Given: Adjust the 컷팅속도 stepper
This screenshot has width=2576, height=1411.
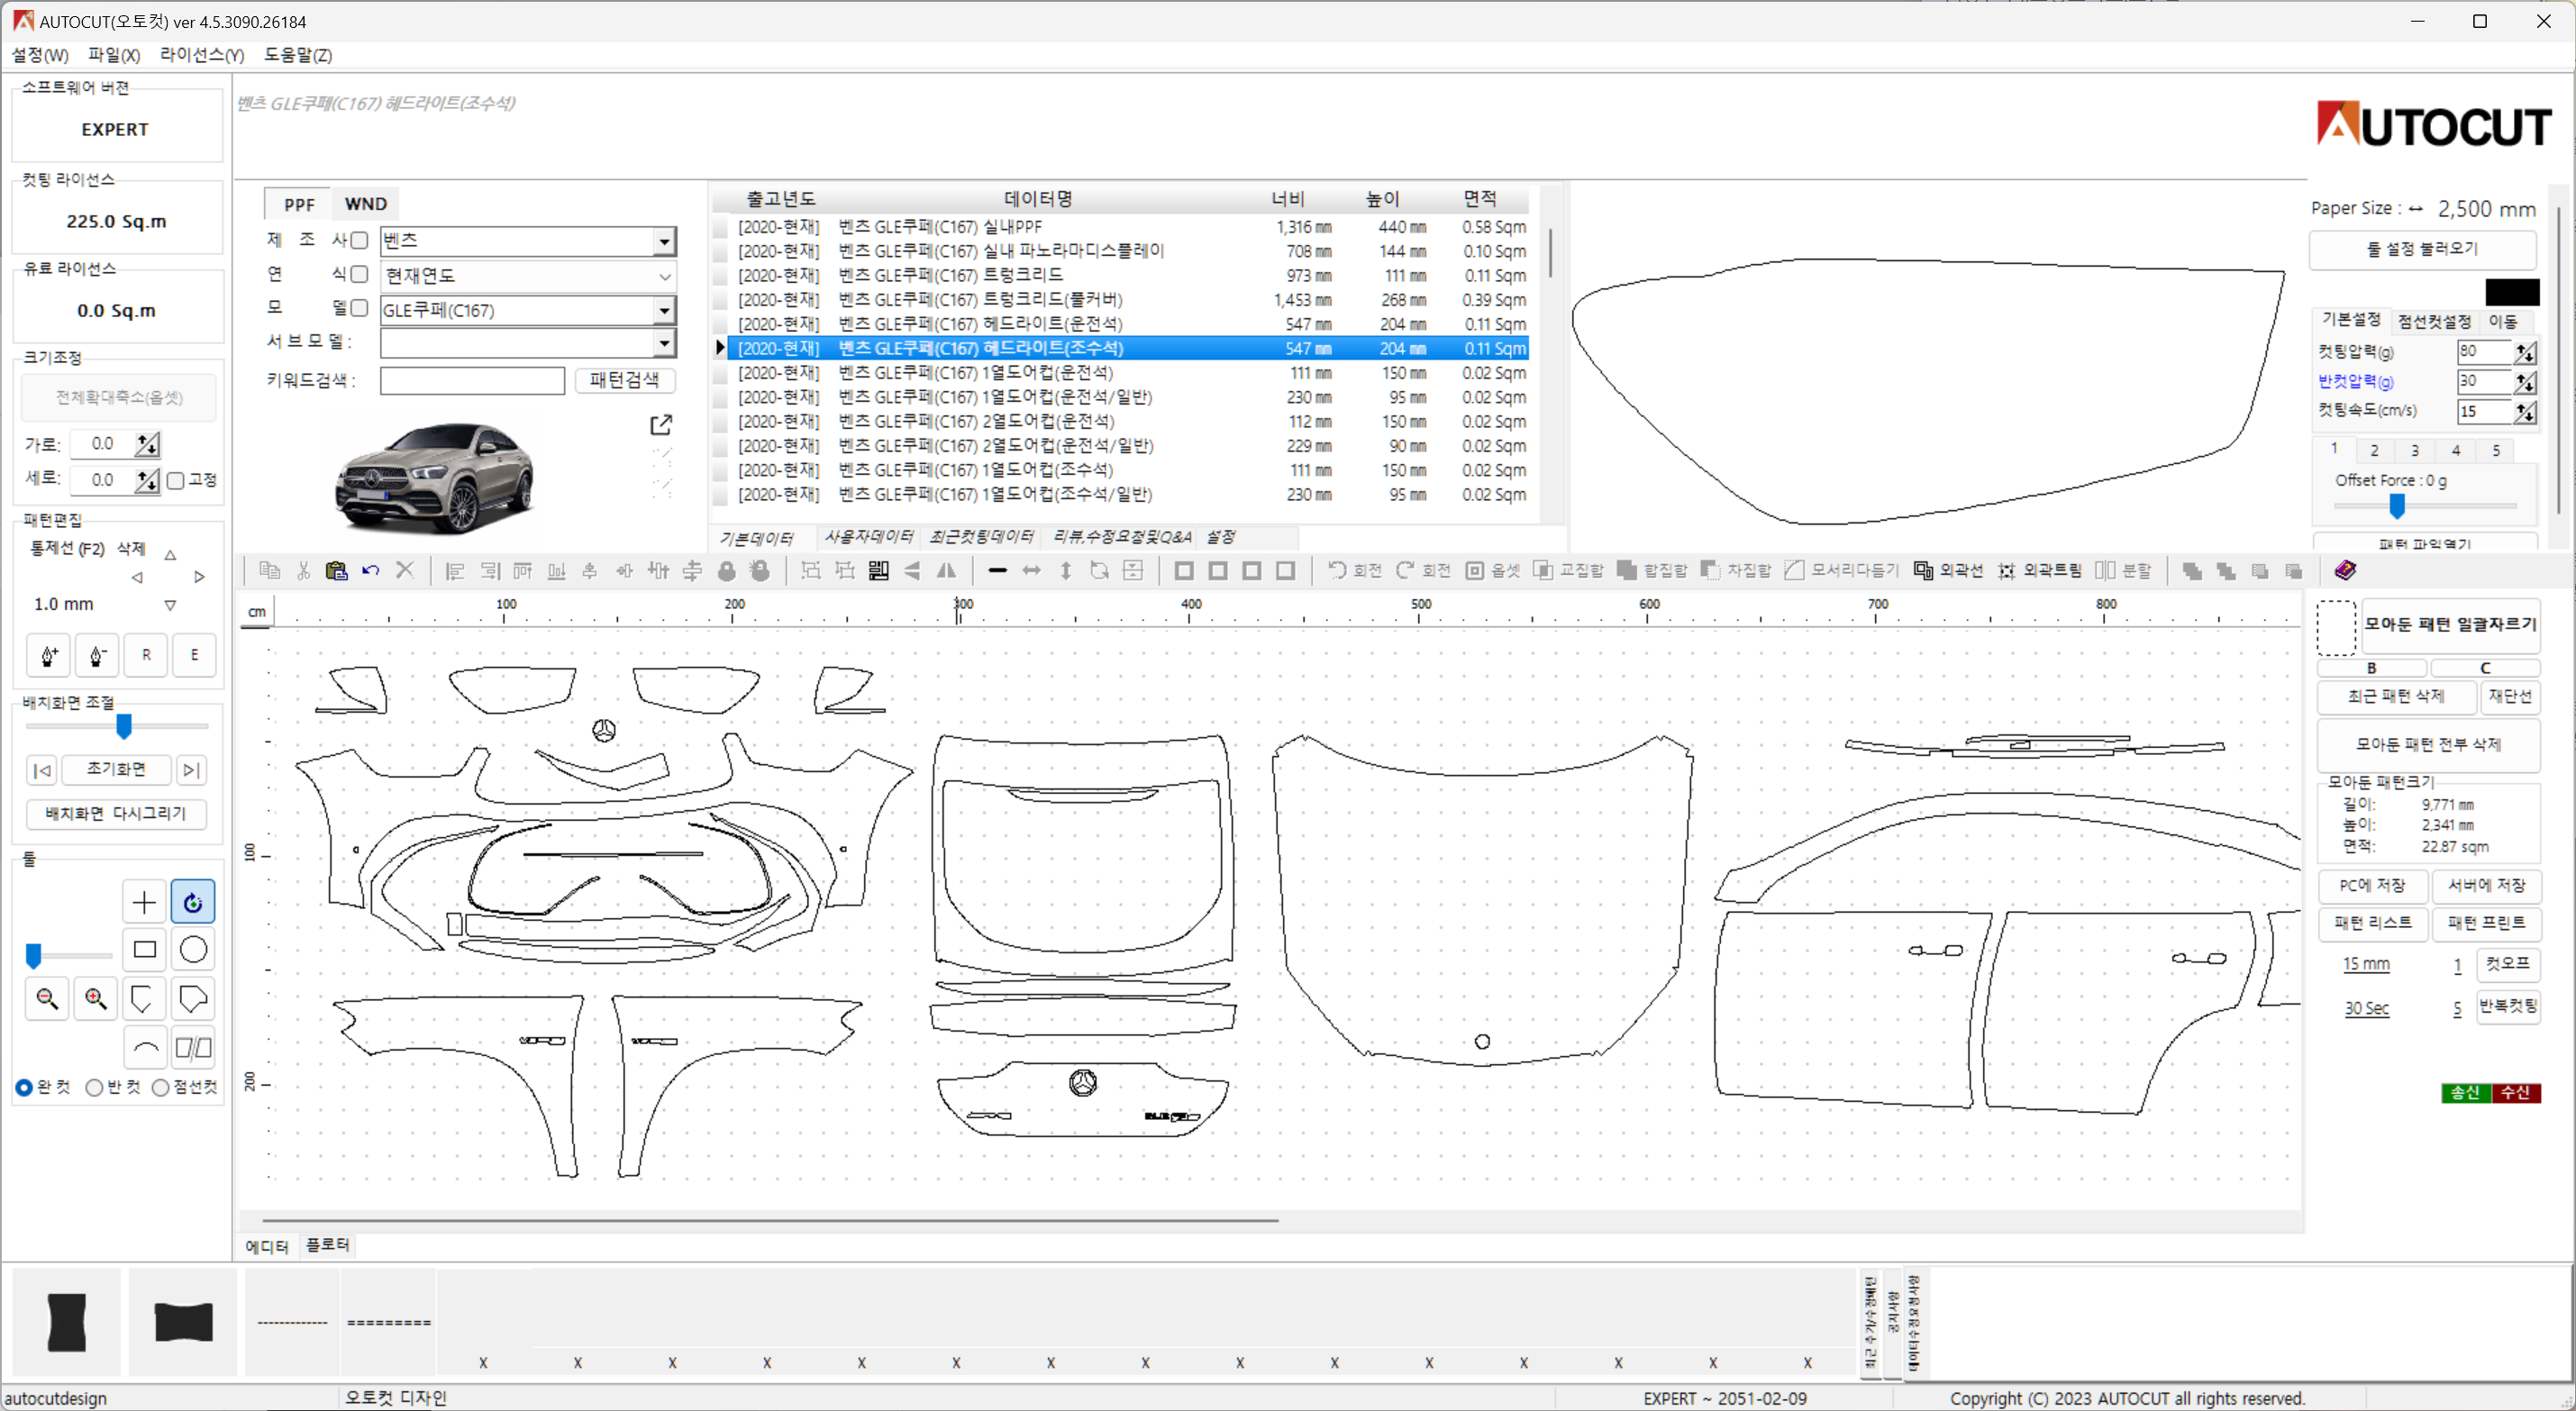Looking at the screenshot, I should click(x=2525, y=412).
